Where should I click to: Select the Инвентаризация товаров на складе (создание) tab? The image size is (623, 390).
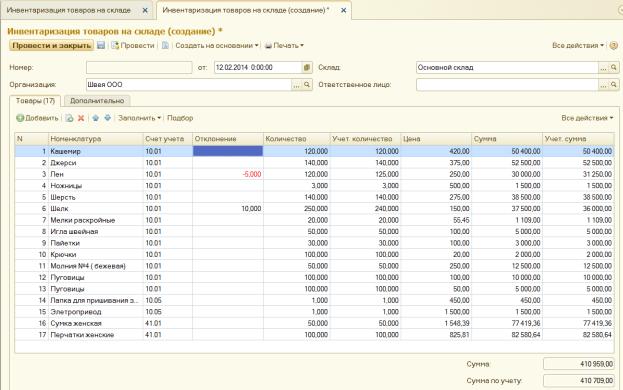pos(246,10)
